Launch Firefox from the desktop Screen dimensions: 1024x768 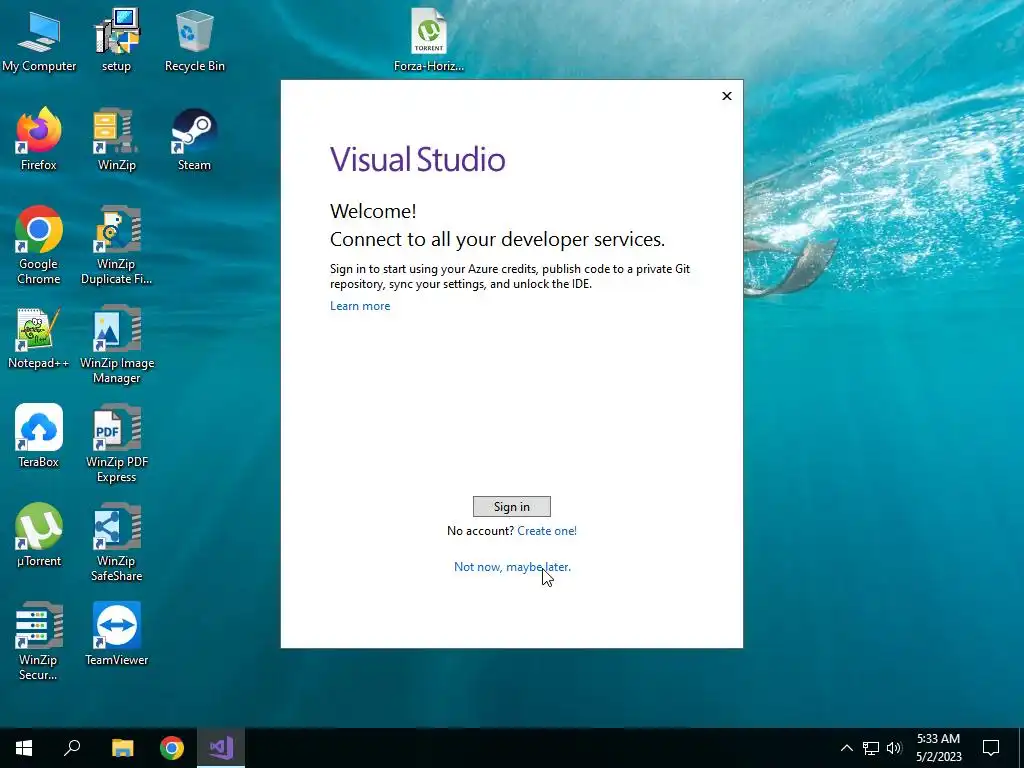pos(39,138)
